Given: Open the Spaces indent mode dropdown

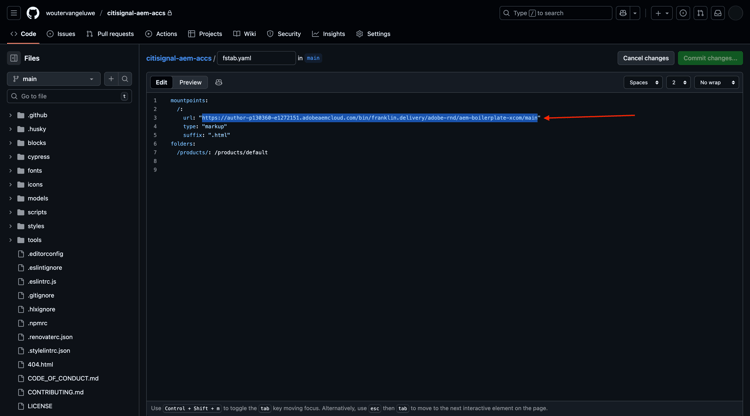Looking at the screenshot, I should (x=643, y=83).
